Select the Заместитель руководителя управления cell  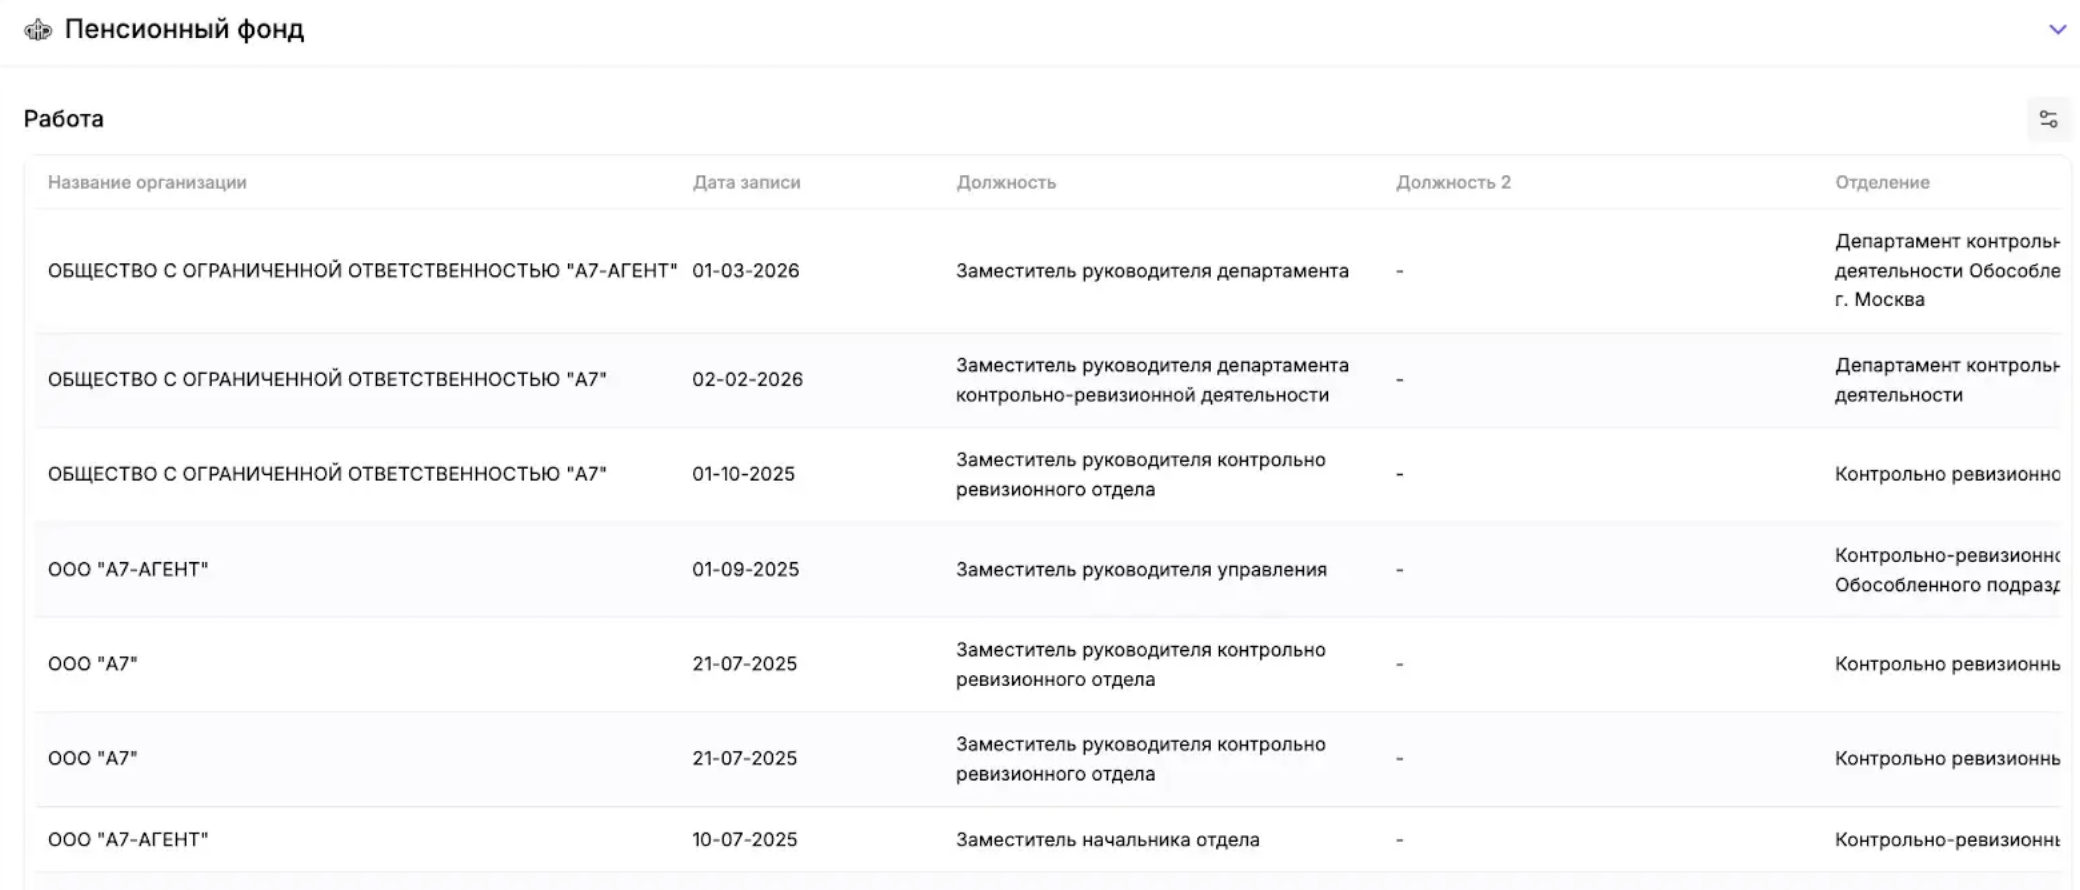click(x=1141, y=569)
